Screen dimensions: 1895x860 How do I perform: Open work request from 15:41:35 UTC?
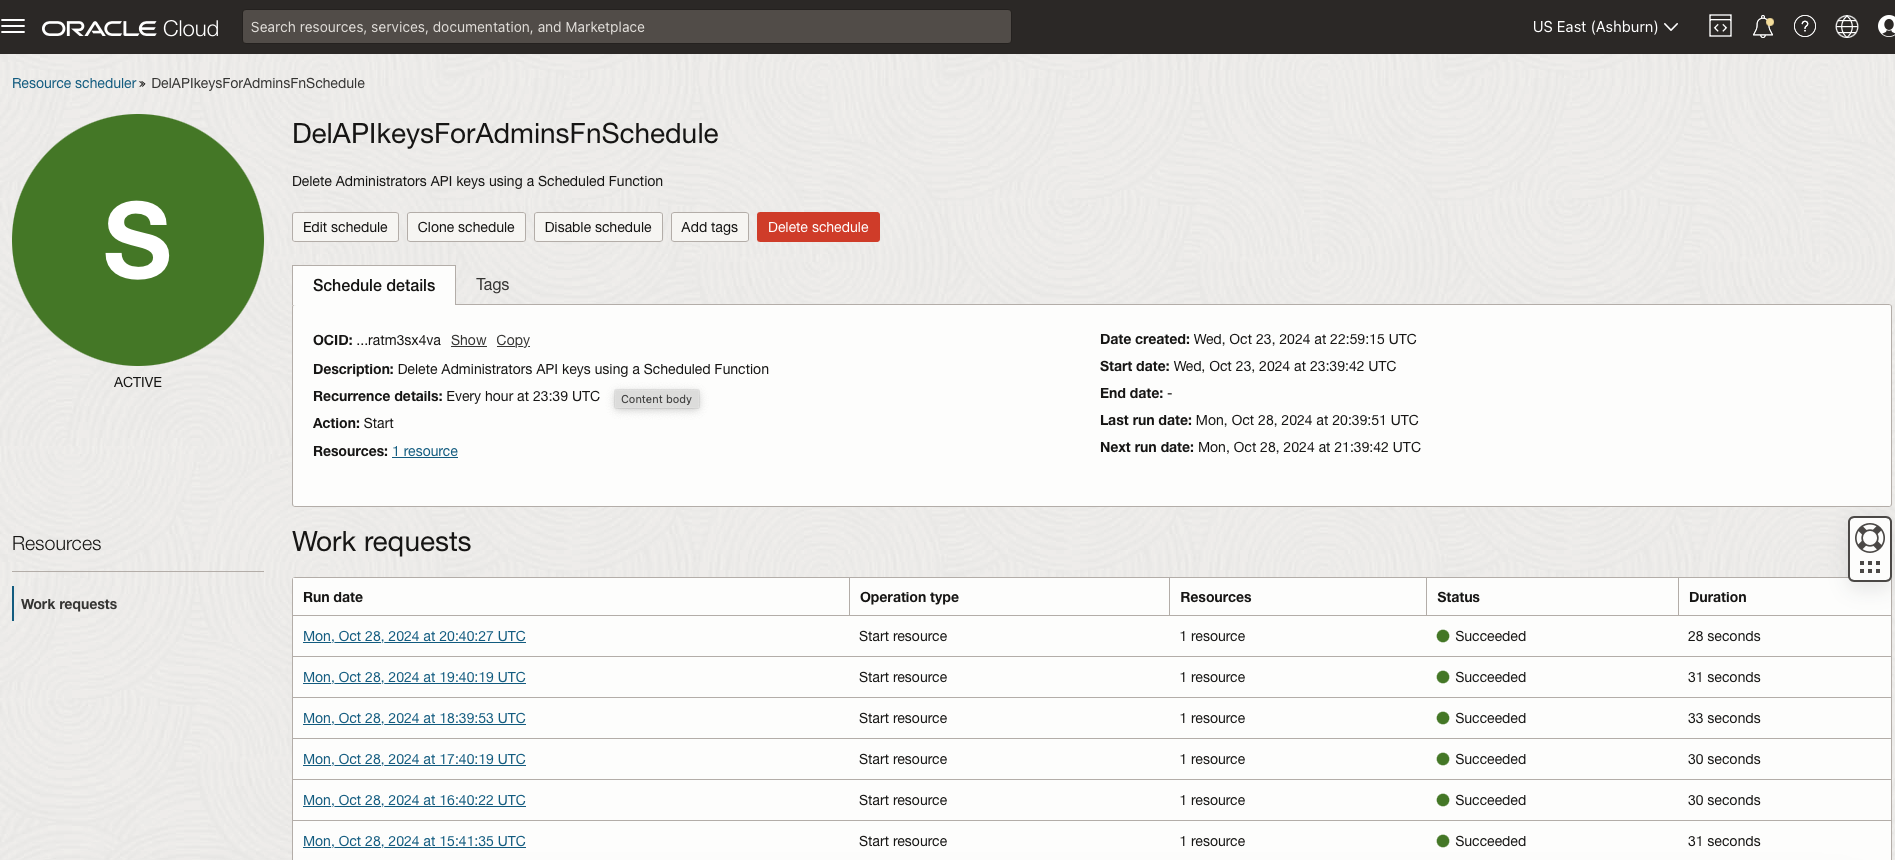coord(414,841)
